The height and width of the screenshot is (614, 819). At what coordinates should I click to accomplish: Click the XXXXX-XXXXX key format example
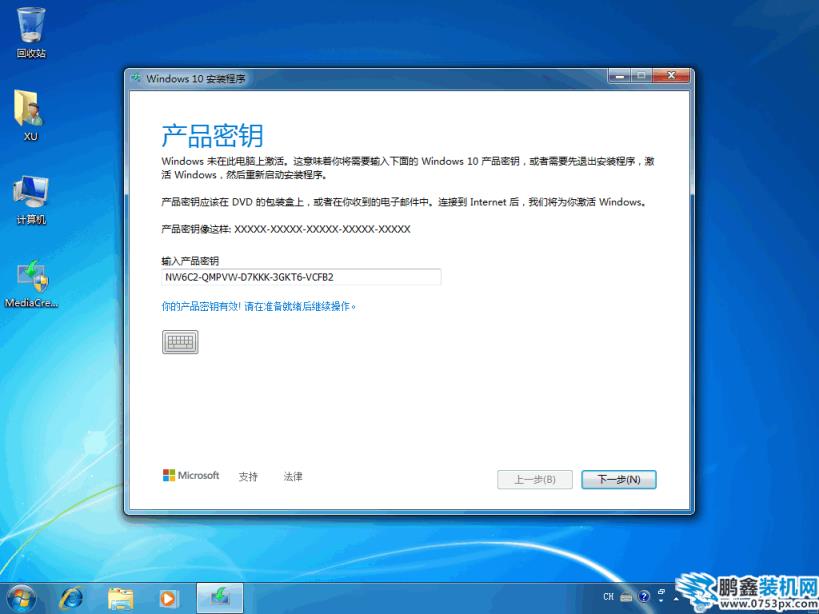322,229
